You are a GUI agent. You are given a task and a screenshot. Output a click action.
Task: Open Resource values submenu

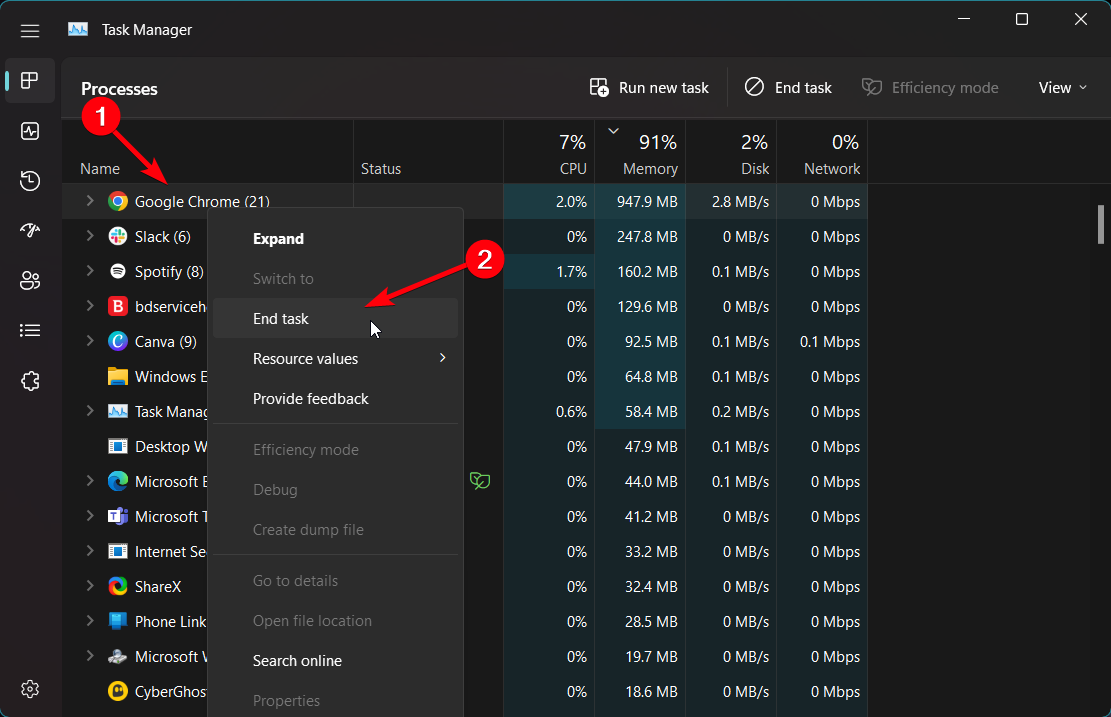[305, 359]
